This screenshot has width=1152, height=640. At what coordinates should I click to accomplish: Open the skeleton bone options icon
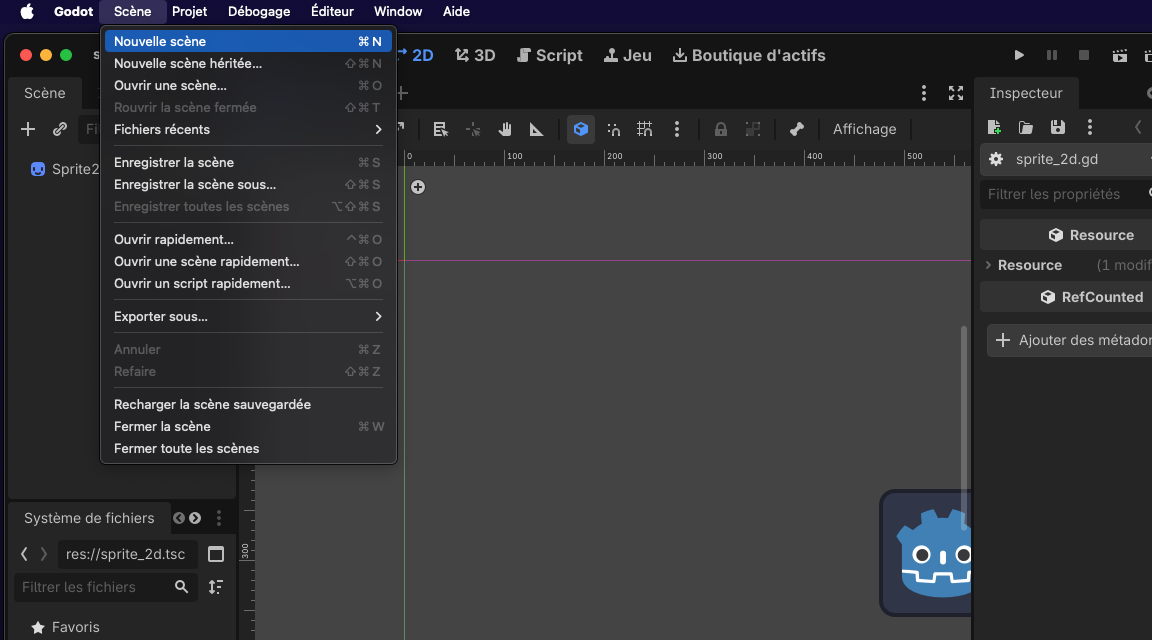(x=796, y=129)
